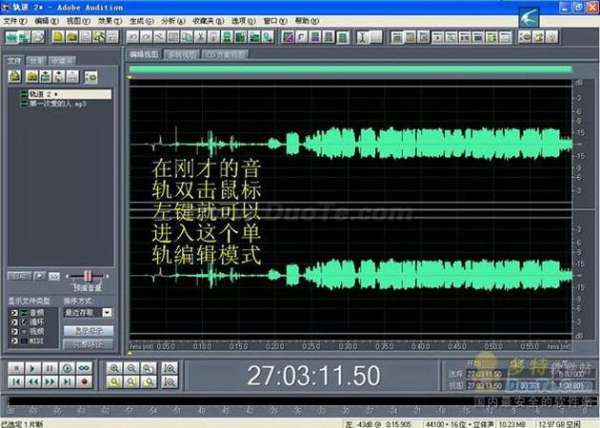
Task: Switch to the 编辑视图 tab
Action: coord(144,54)
